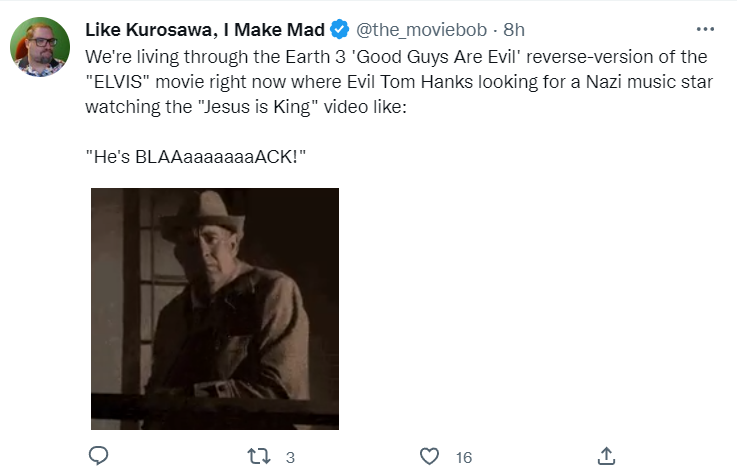
Task: Click the retweet arrows icon
Action: pos(257,457)
